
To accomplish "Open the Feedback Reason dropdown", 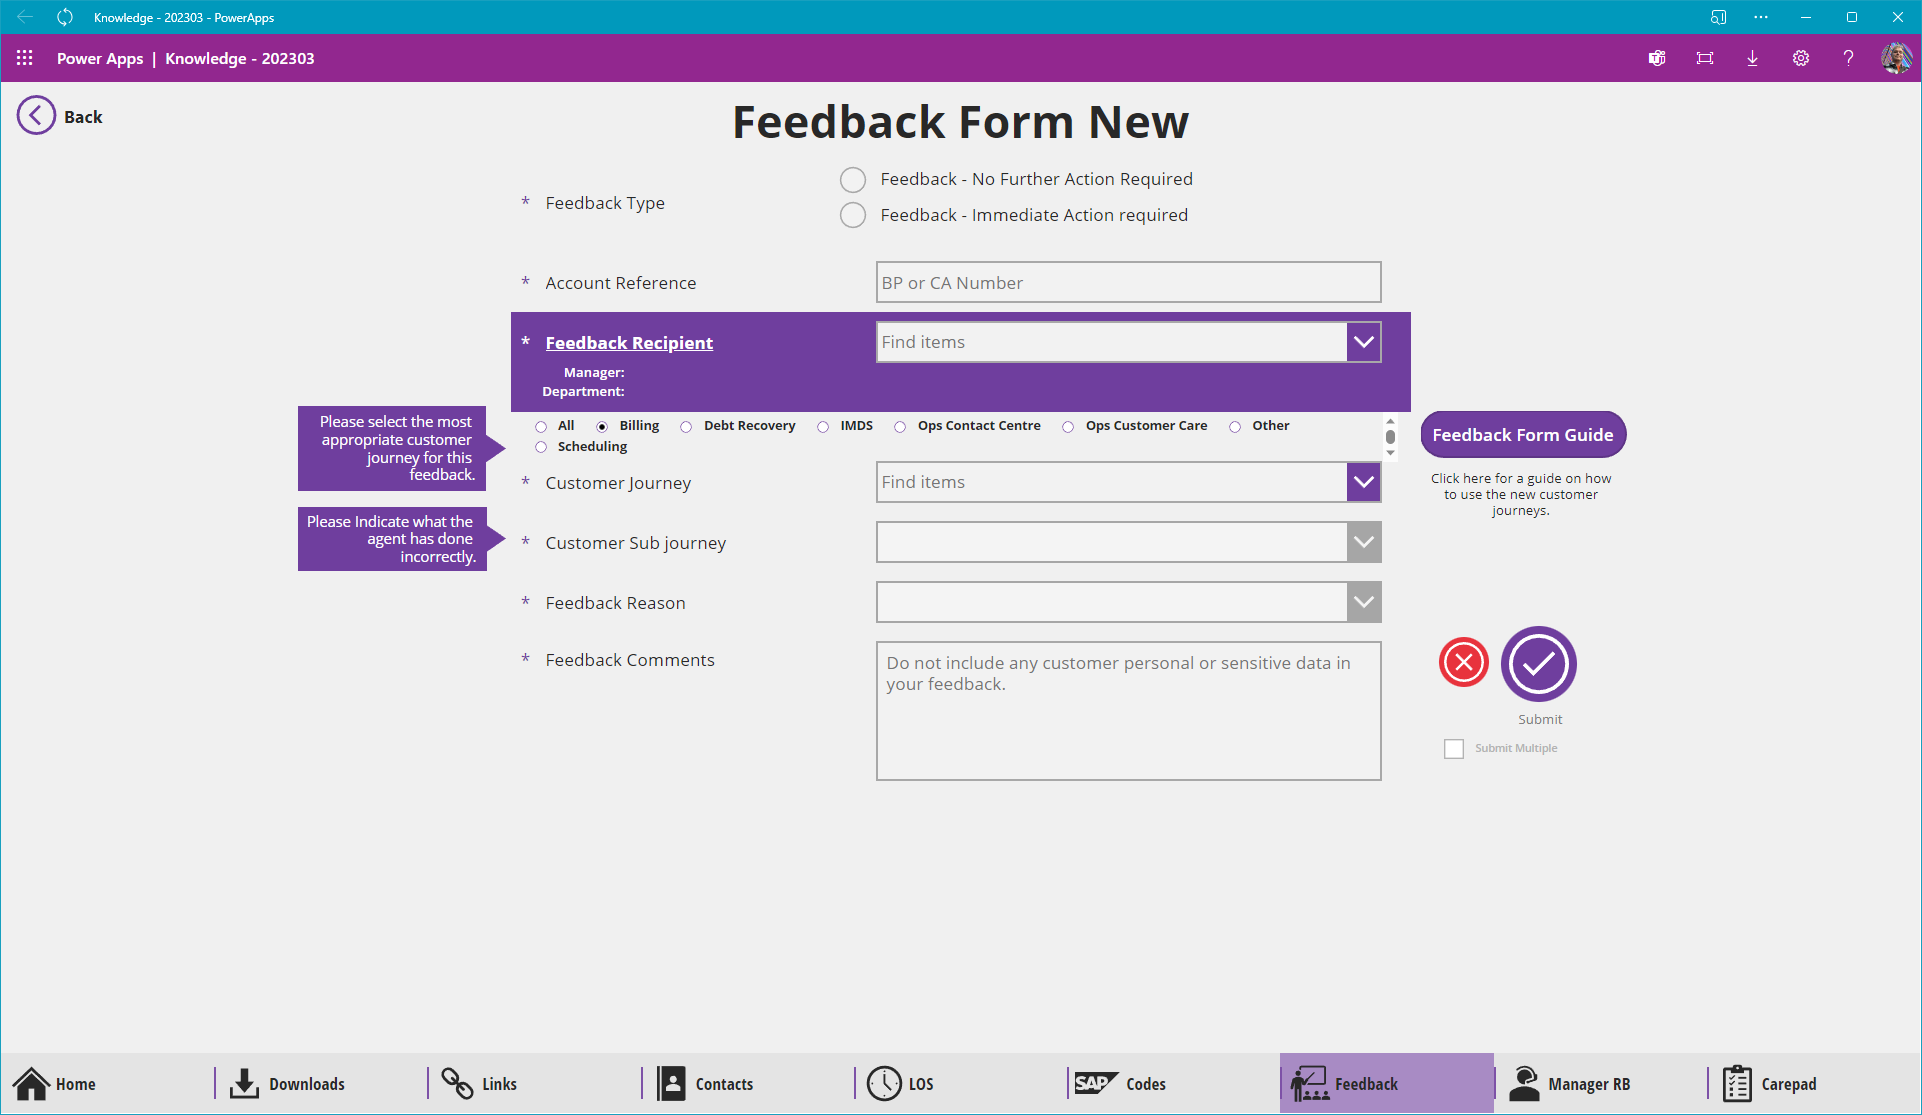I will pyautogui.click(x=1364, y=602).
